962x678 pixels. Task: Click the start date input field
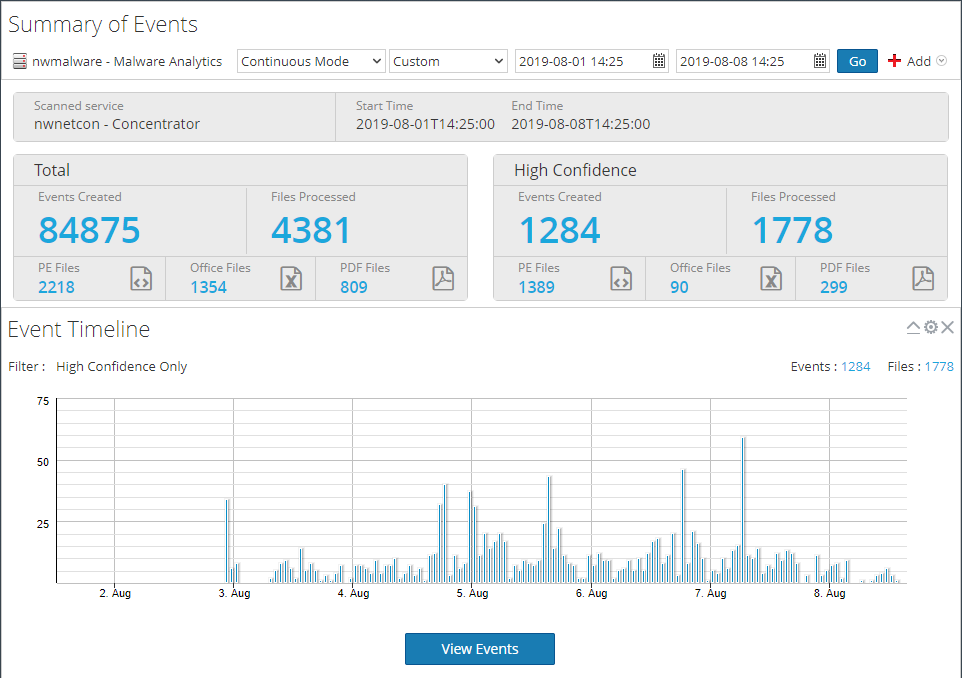[x=582, y=61]
